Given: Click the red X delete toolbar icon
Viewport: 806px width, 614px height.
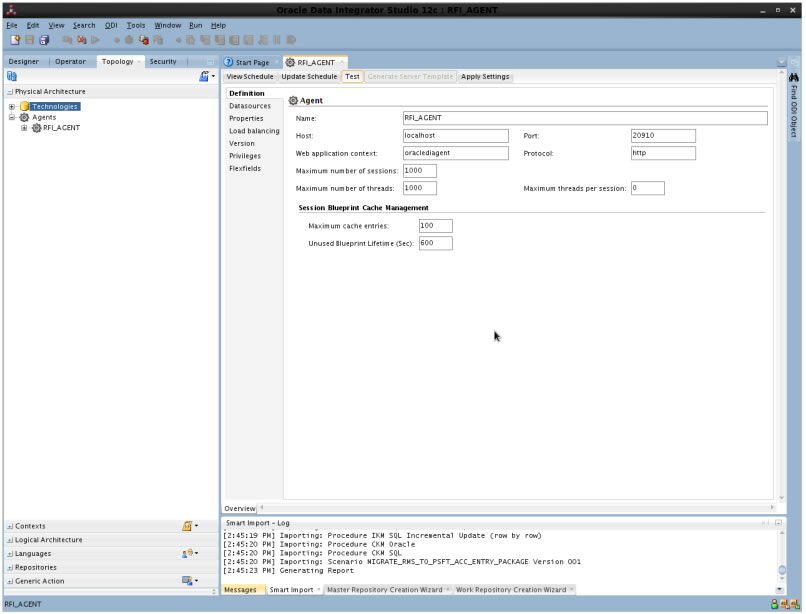Looking at the screenshot, I should (x=81, y=40).
